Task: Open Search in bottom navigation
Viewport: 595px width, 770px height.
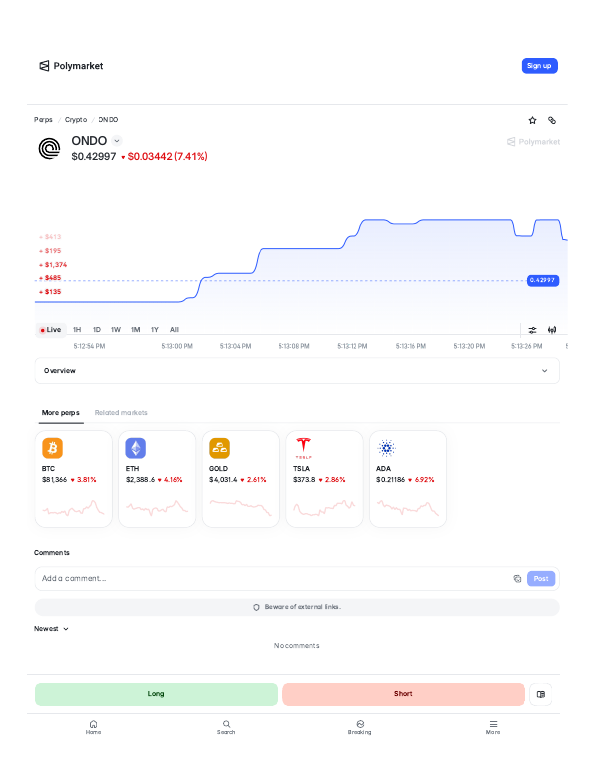Action: [226, 727]
